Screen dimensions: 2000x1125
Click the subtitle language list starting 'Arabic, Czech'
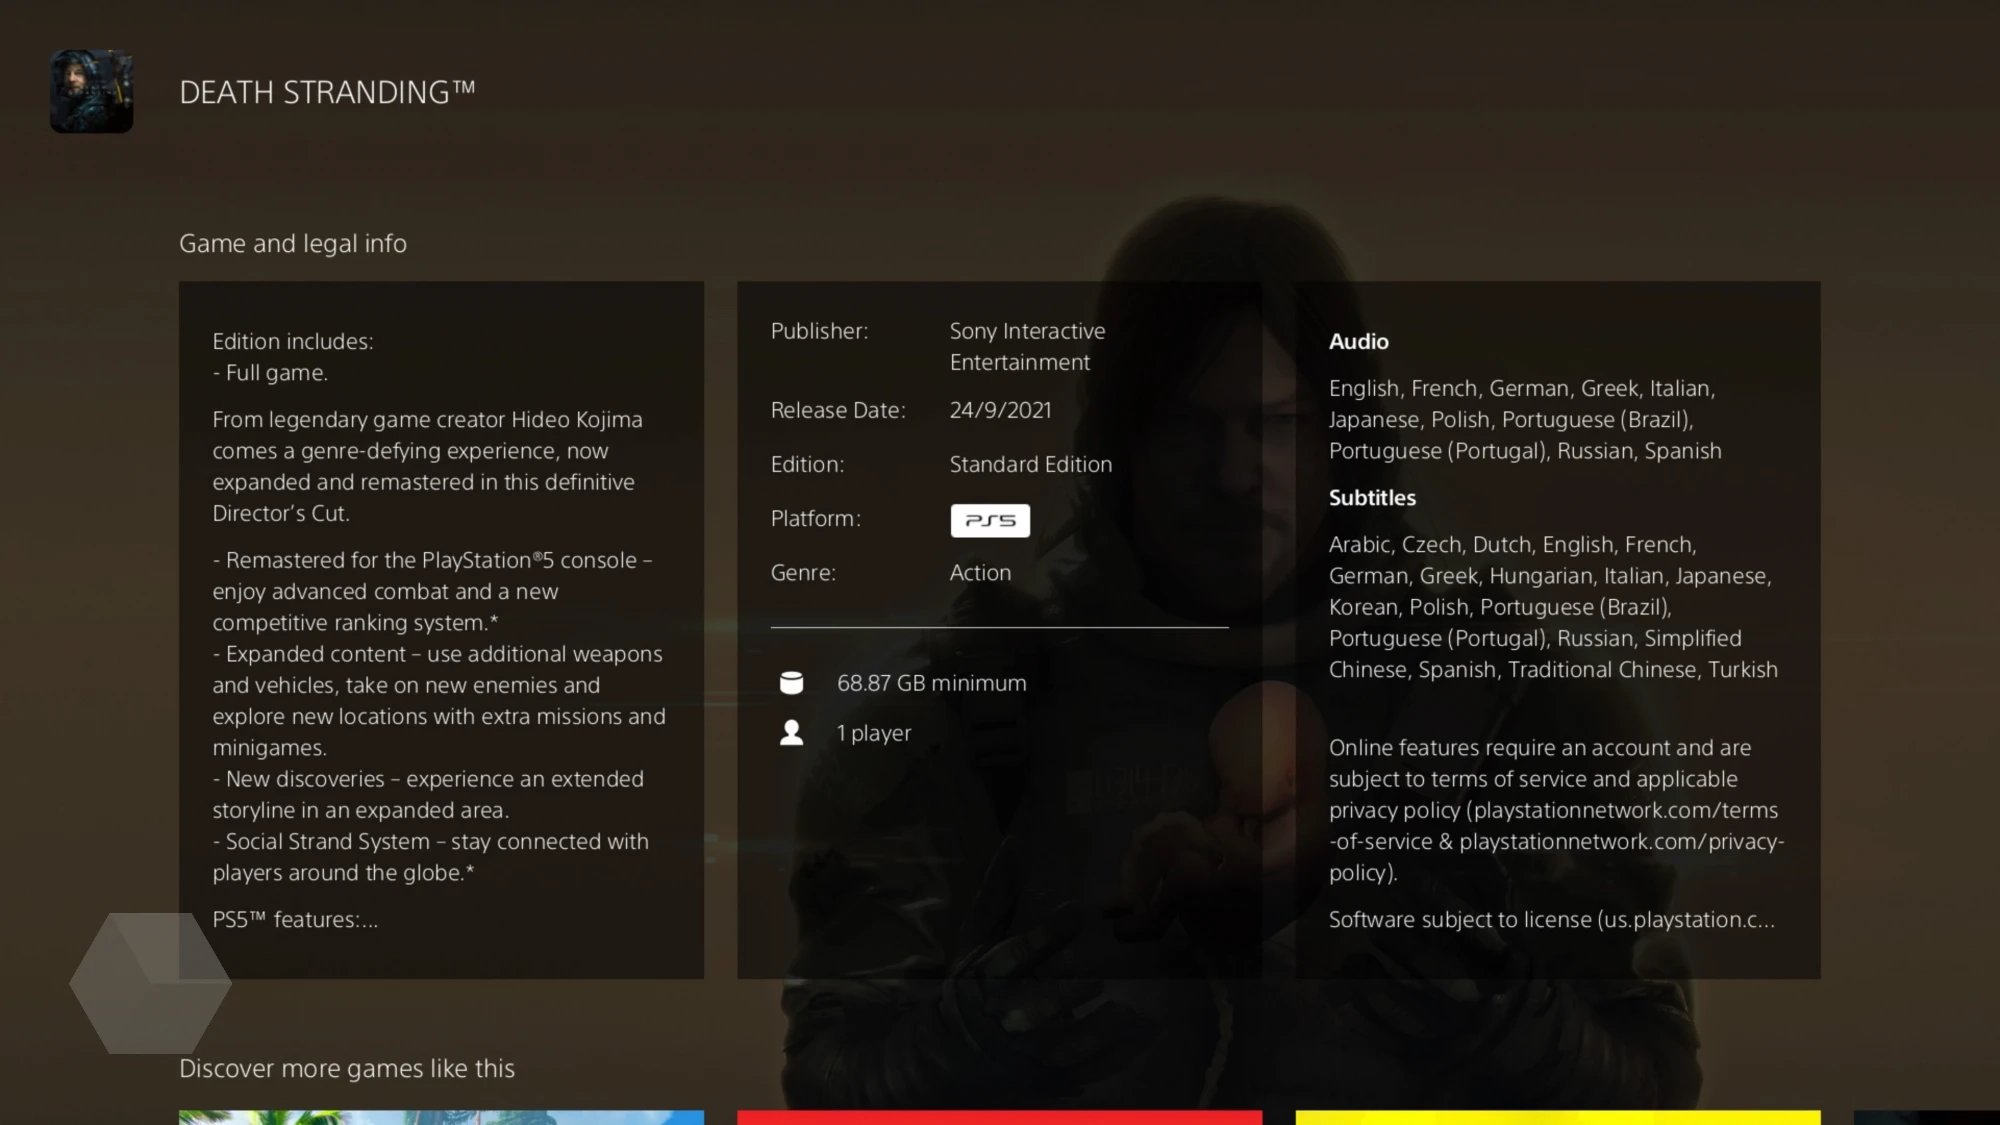pyautogui.click(x=1553, y=607)
